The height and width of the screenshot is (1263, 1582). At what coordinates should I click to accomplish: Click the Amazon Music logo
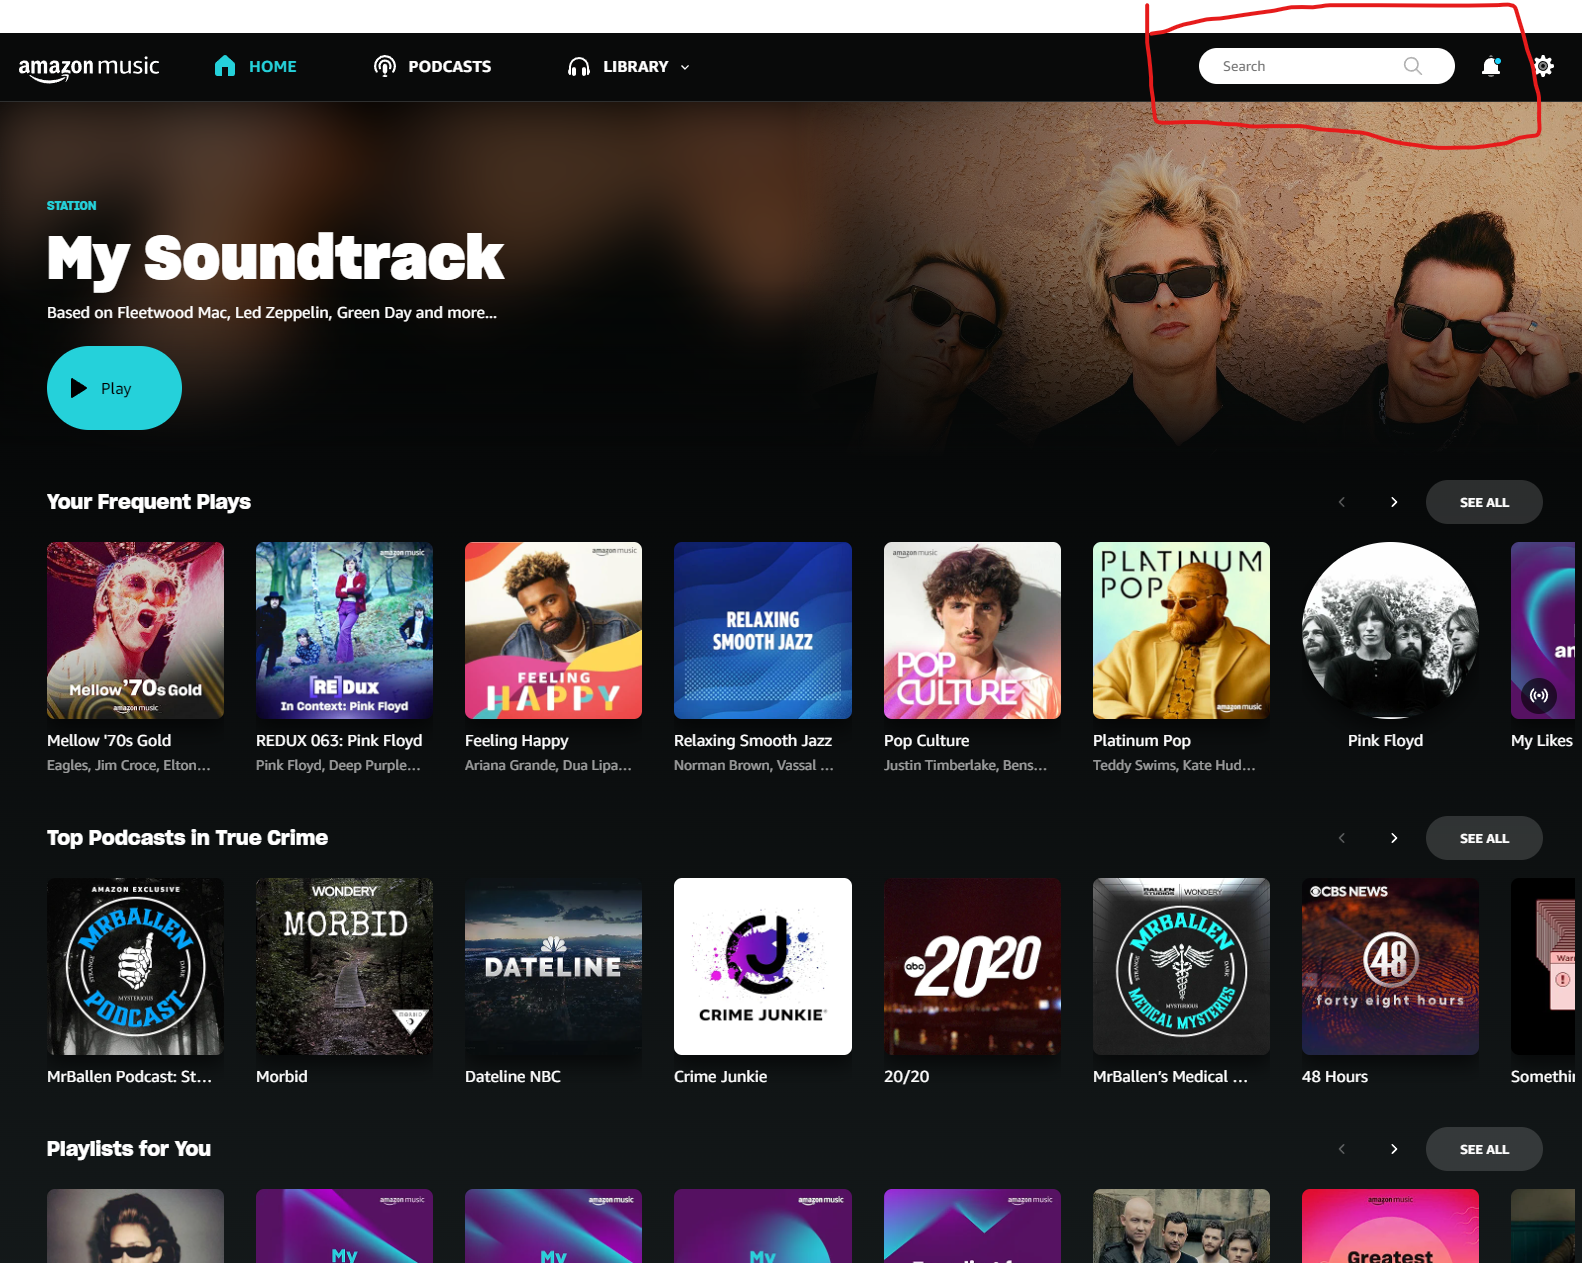coord(89,67)
